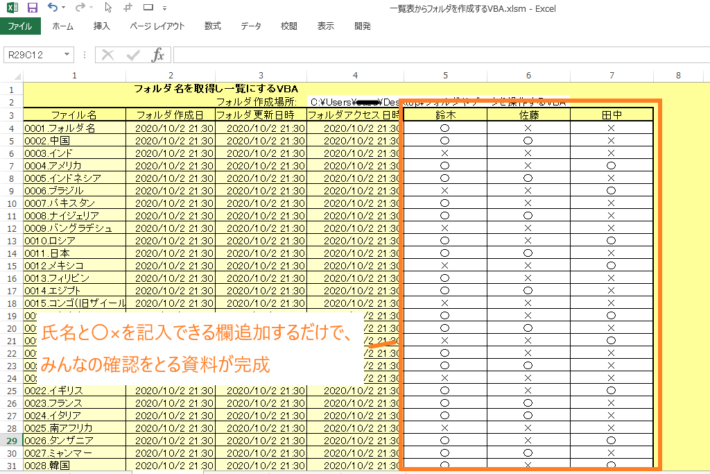The height and width of the screenshot is (474, 710).
Task: Select cell 0012.メキシコ
Action: coord(74,266)
